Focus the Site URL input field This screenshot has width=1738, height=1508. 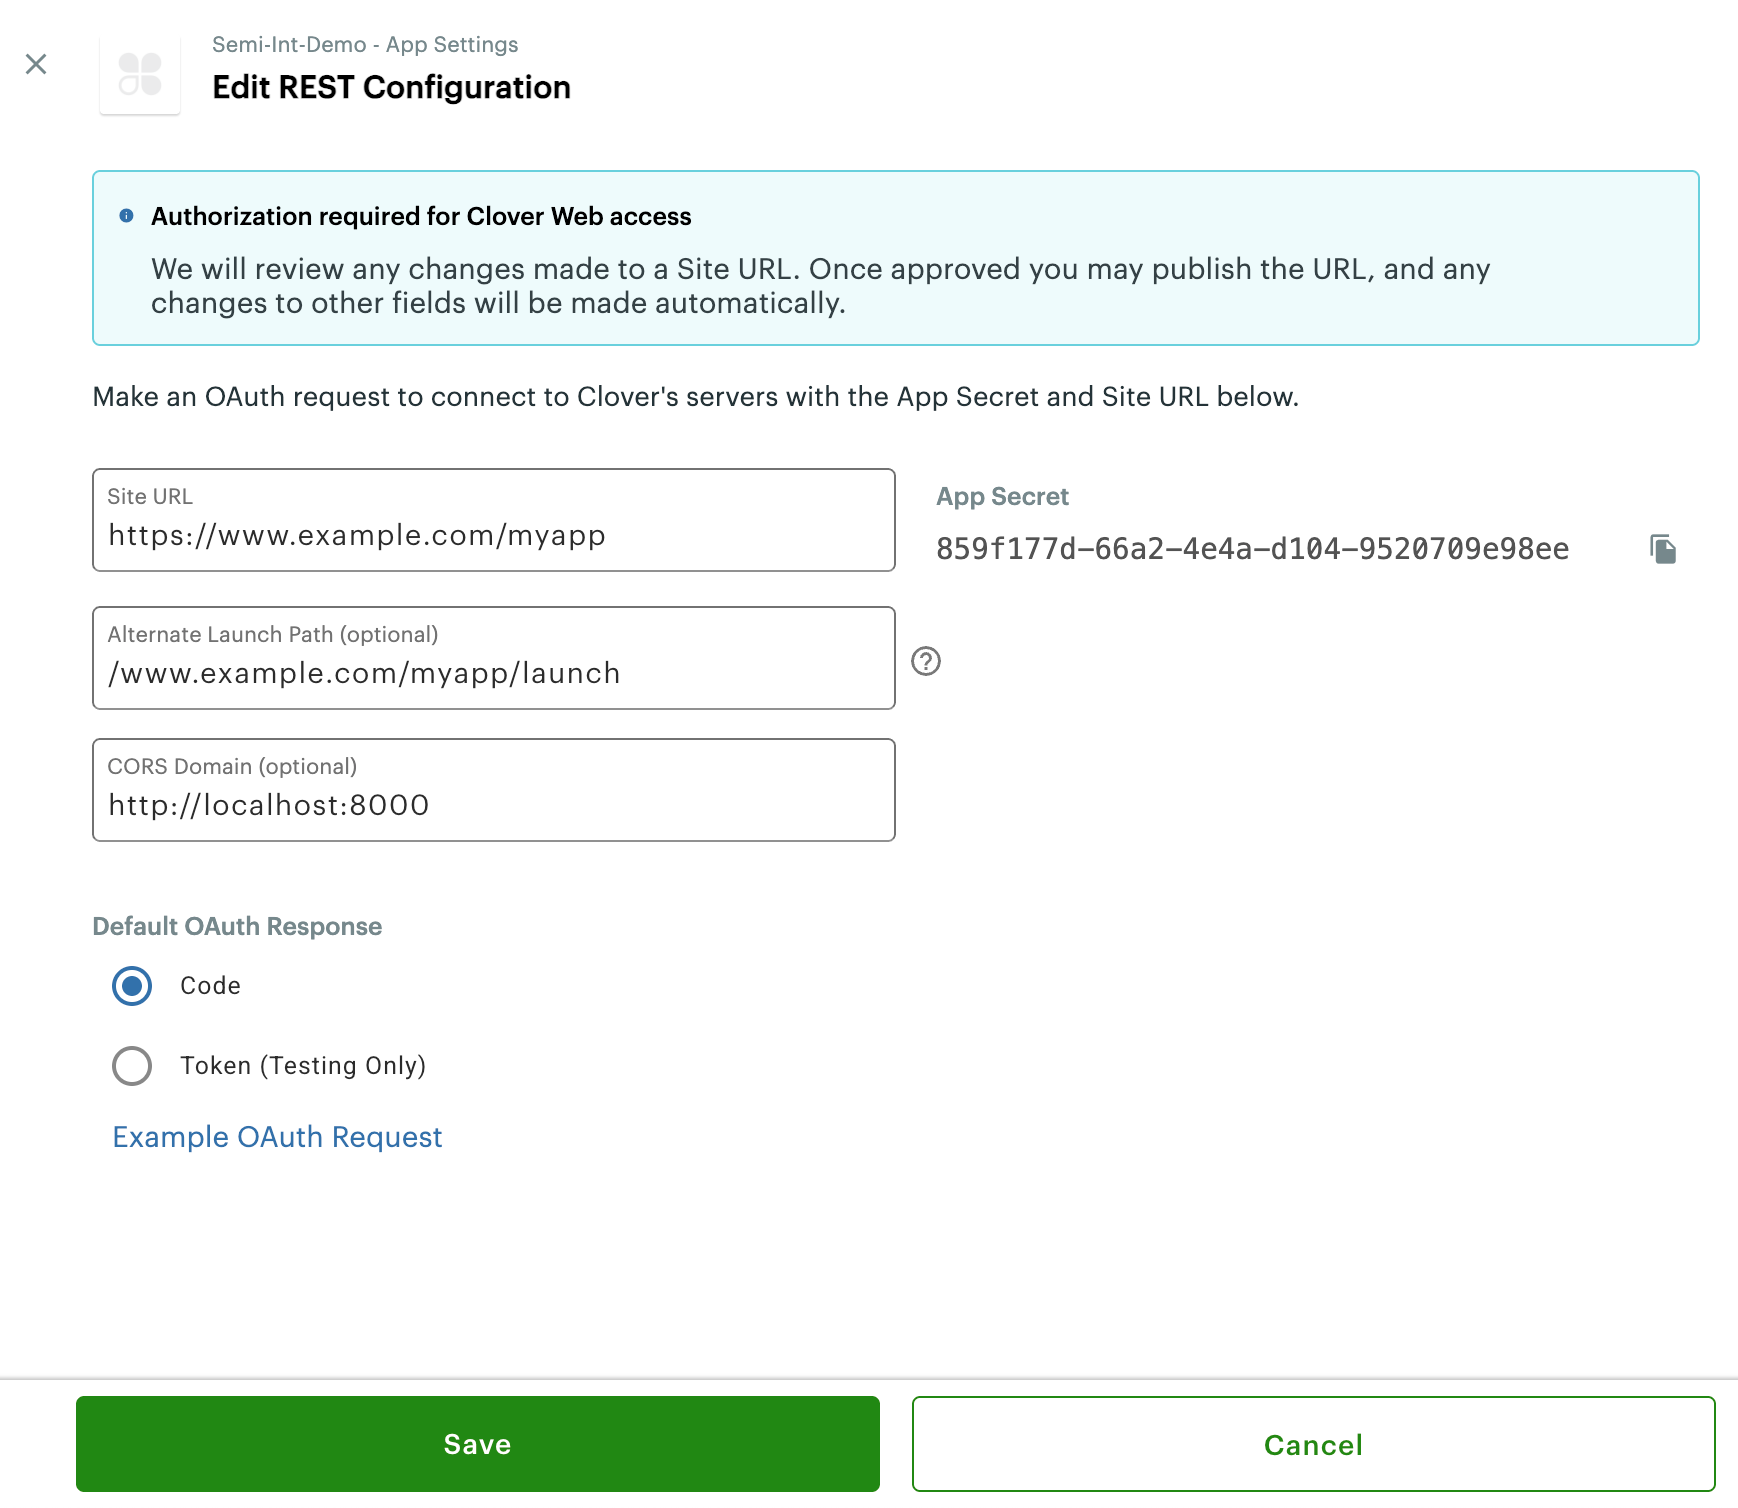(494, 520)
